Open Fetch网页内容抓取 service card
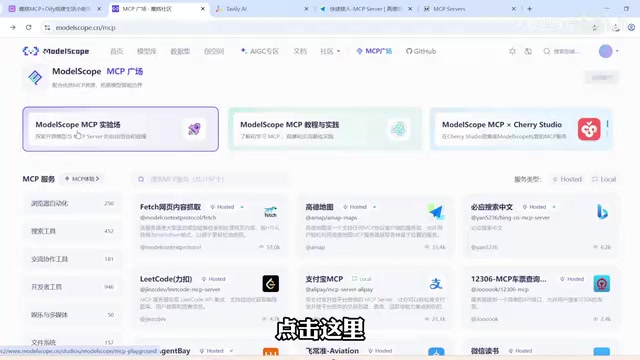The width and height of the screenshot is (640, 360). pos(210,226)
